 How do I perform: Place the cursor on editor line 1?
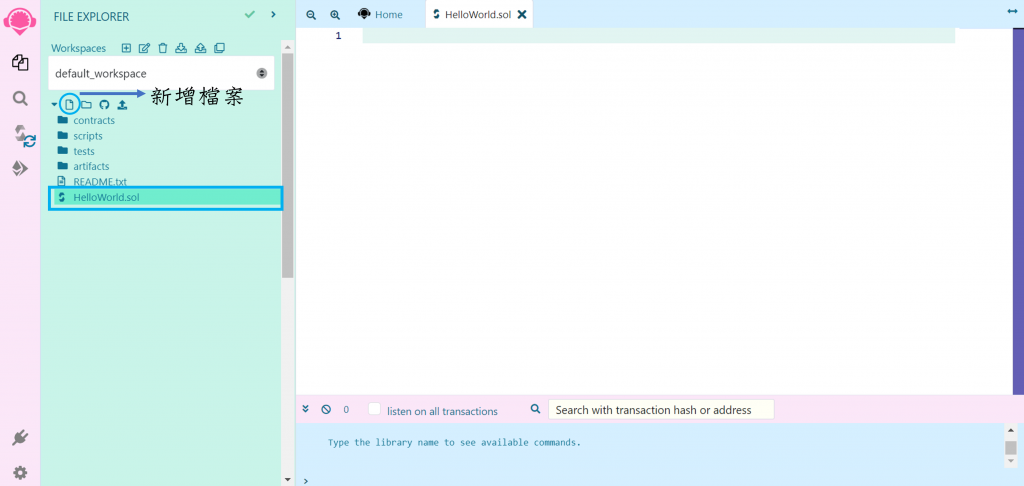tap(658, 36)
